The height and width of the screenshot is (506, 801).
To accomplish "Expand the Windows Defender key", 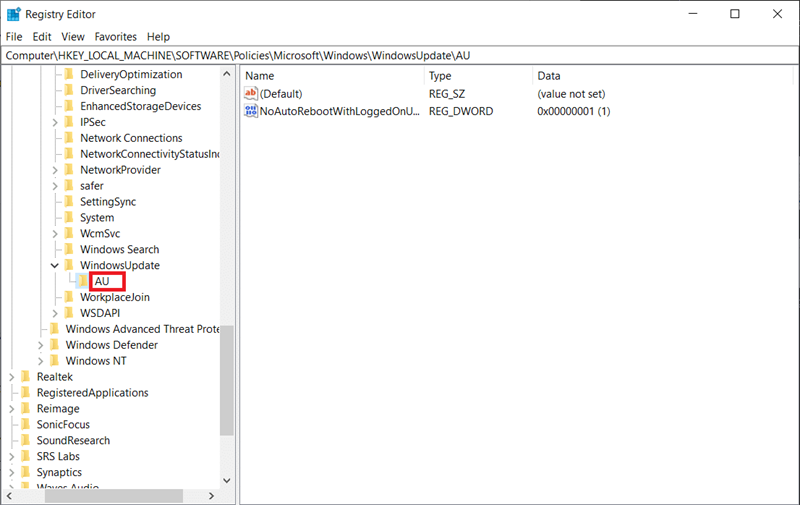I will 40,345.
